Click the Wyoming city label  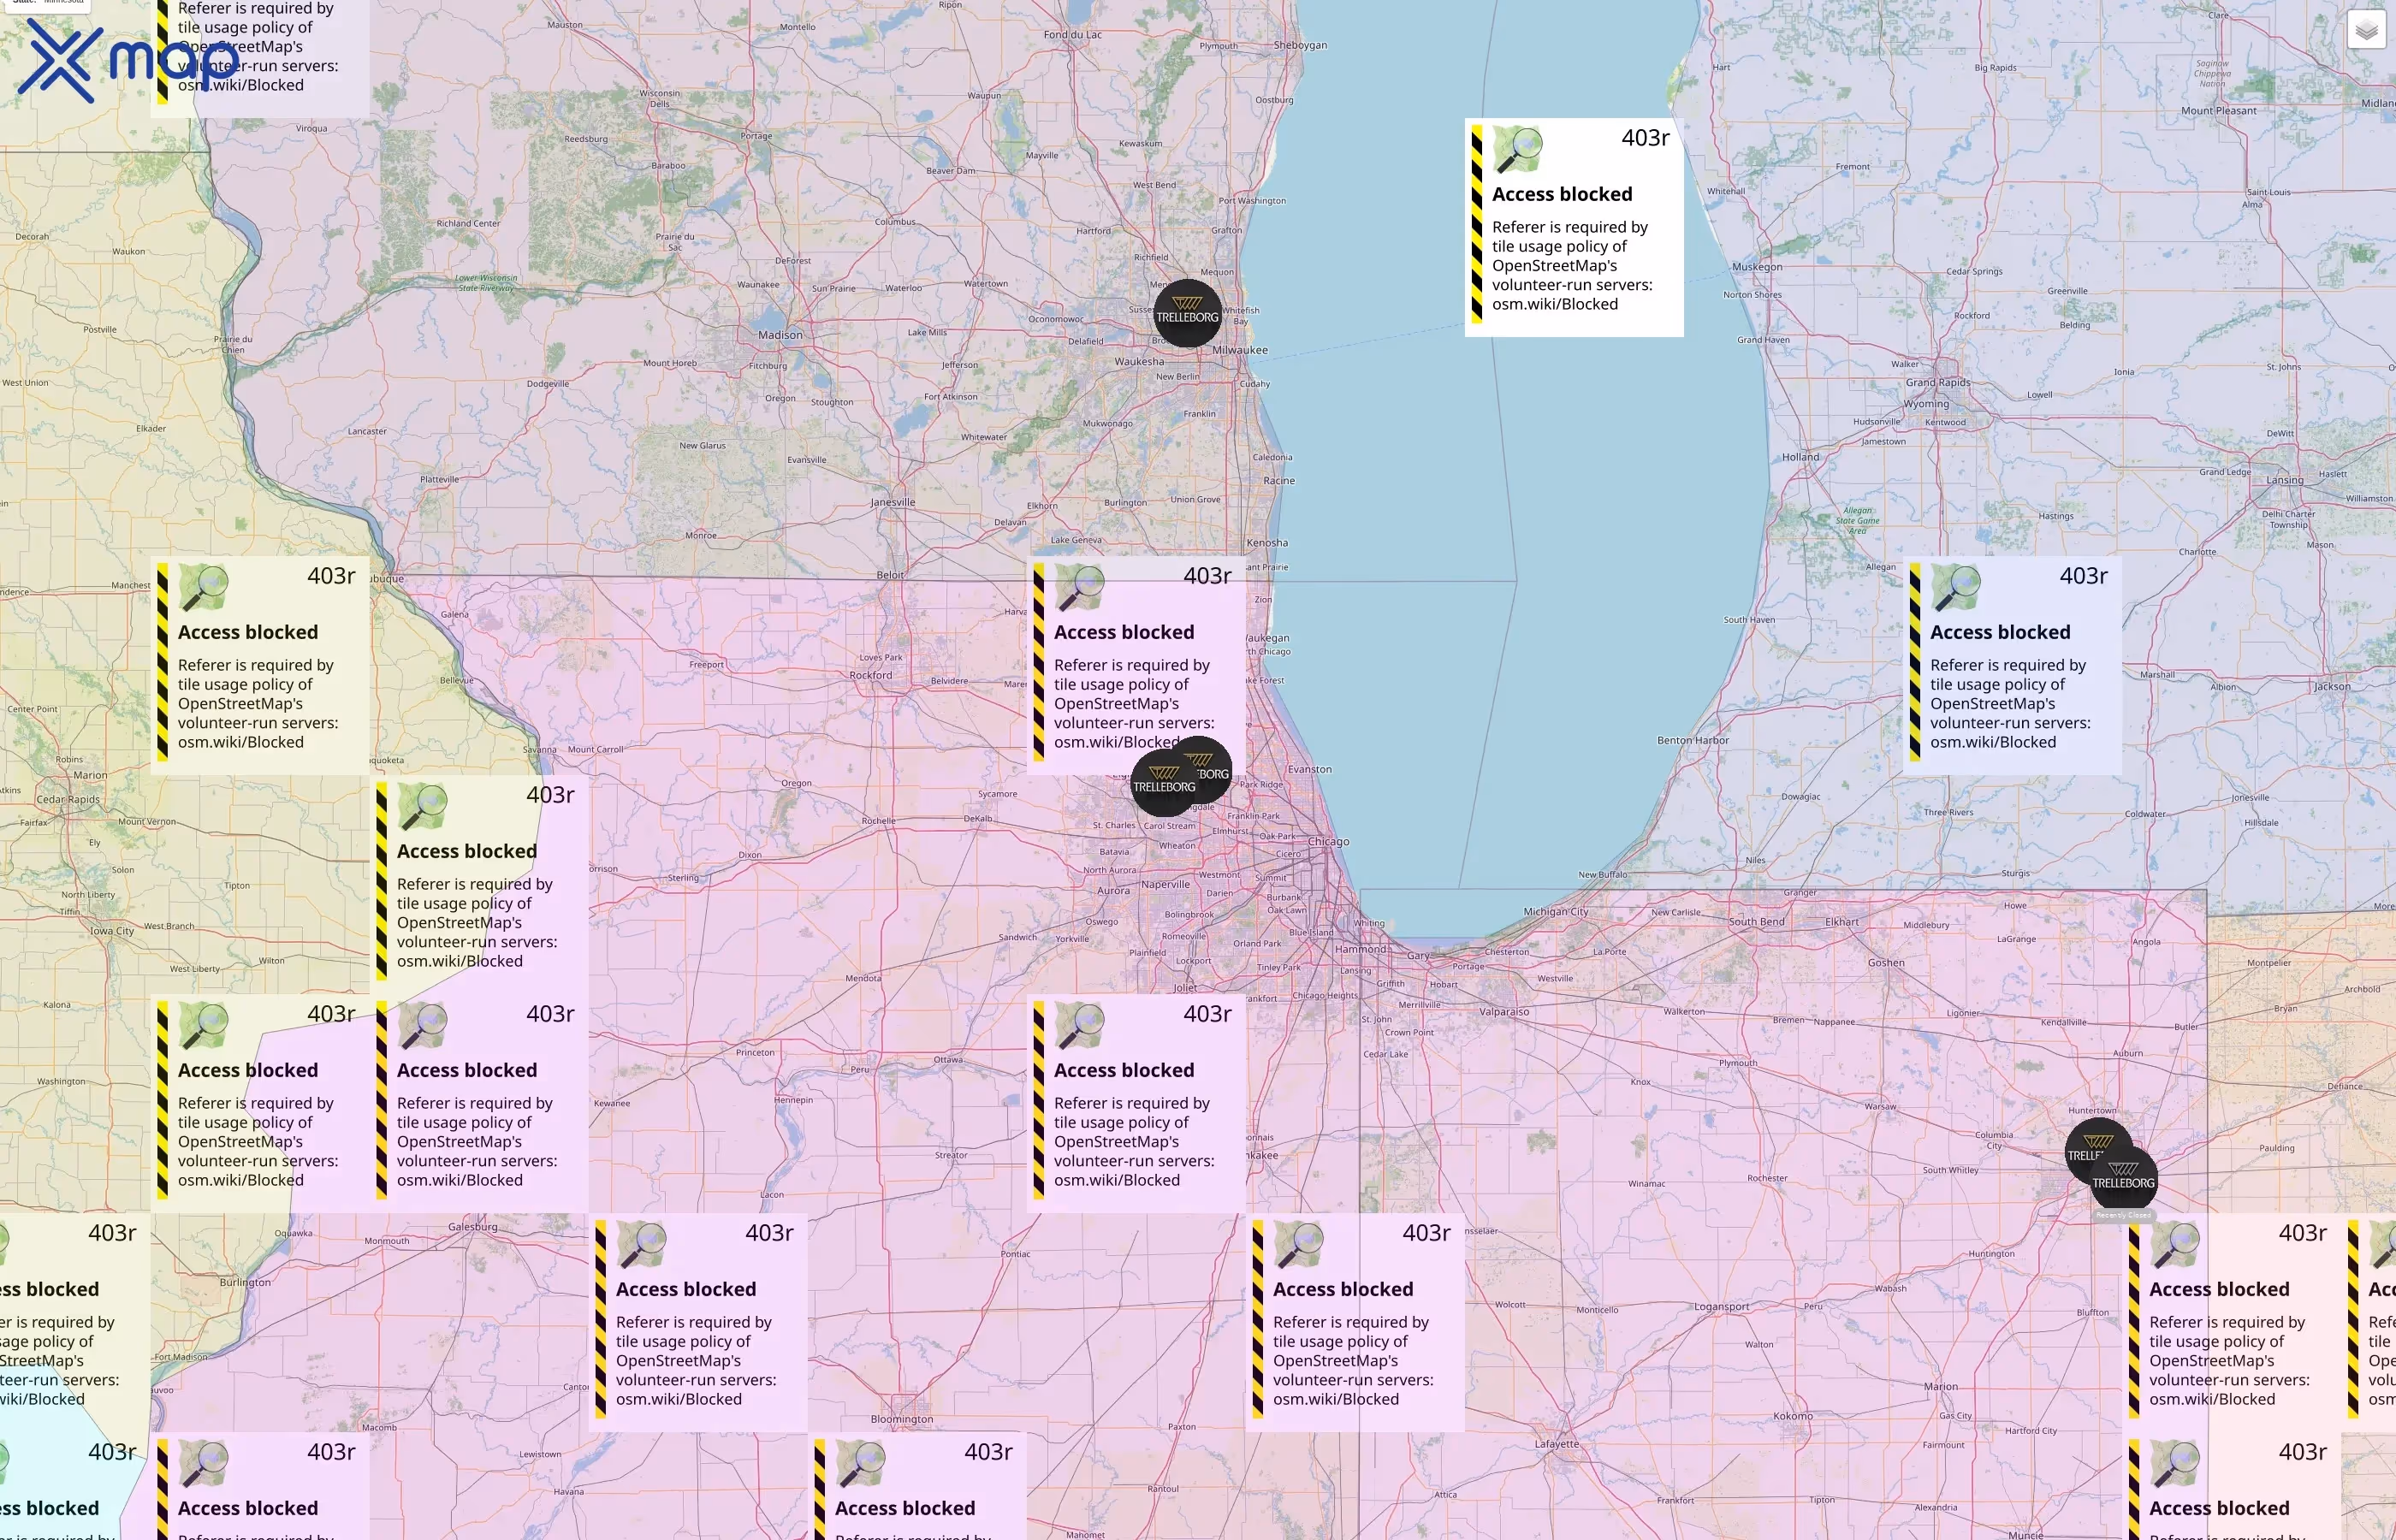pos(1926,404)
